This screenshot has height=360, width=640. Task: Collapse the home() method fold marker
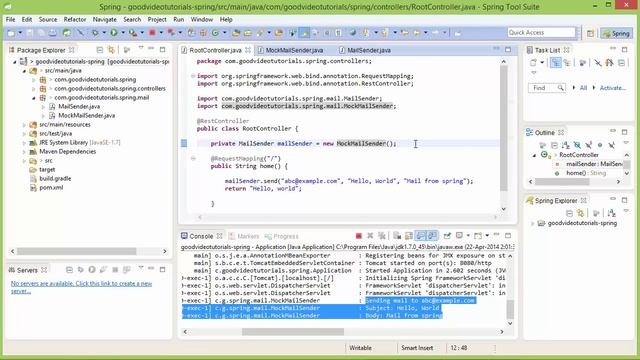pyautogui.click(x=193, y=158)
